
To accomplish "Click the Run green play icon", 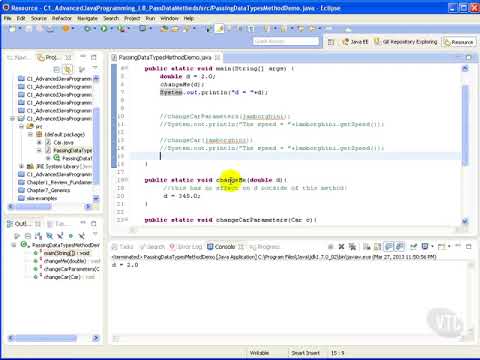I will 104,29.
